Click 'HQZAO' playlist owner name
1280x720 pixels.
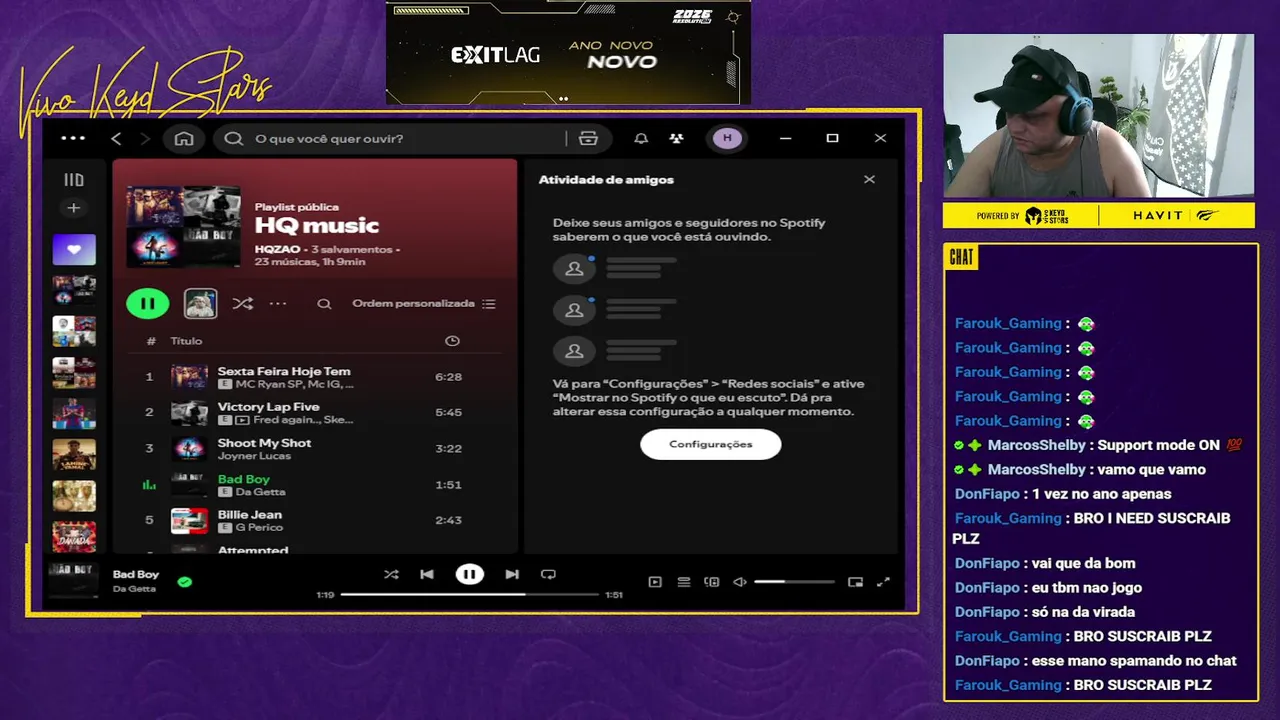coord(277,249)
